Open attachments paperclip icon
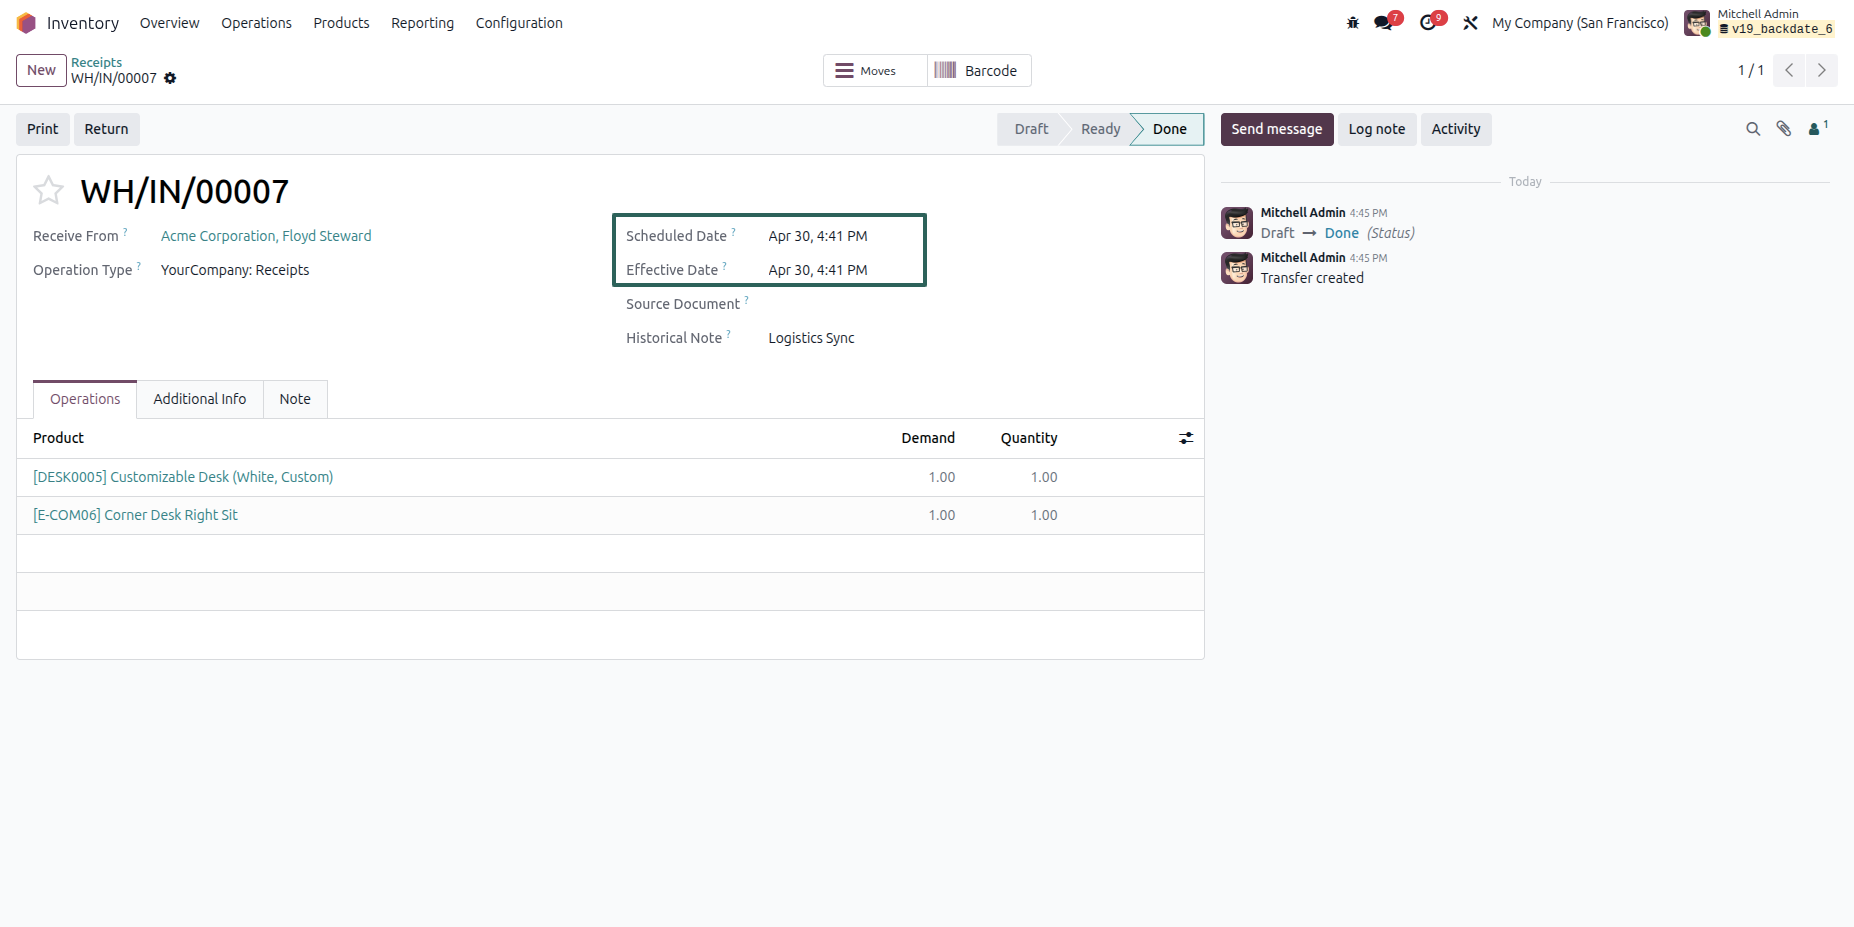The image size is (1854, 927). [x=1784, y=129]
